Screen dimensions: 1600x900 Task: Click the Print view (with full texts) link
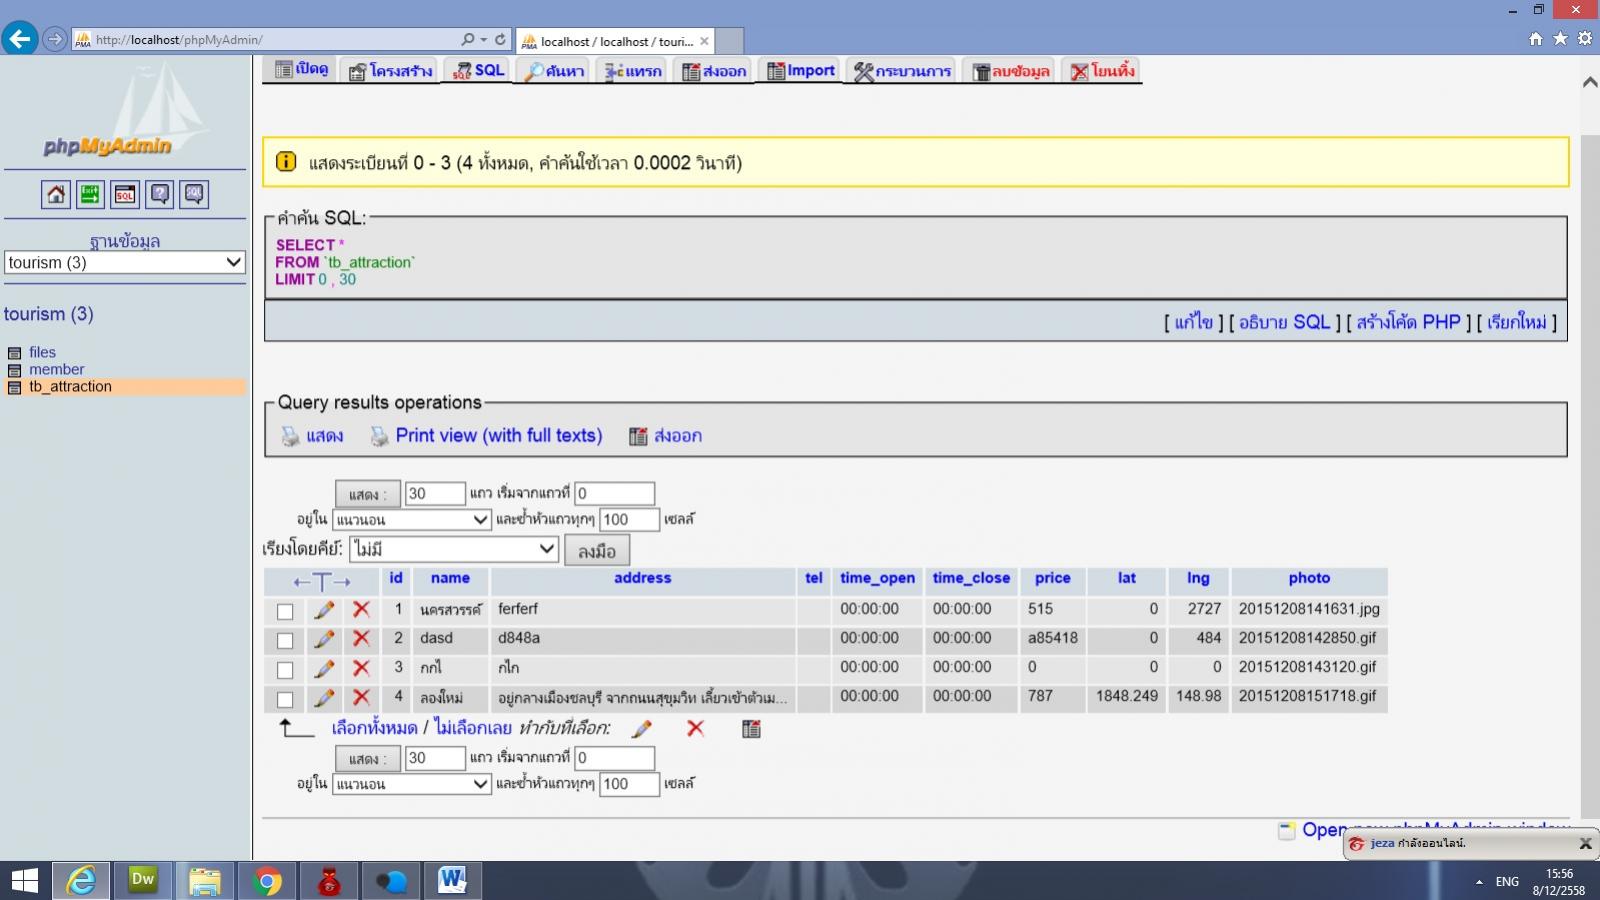(x=498, y=435)
